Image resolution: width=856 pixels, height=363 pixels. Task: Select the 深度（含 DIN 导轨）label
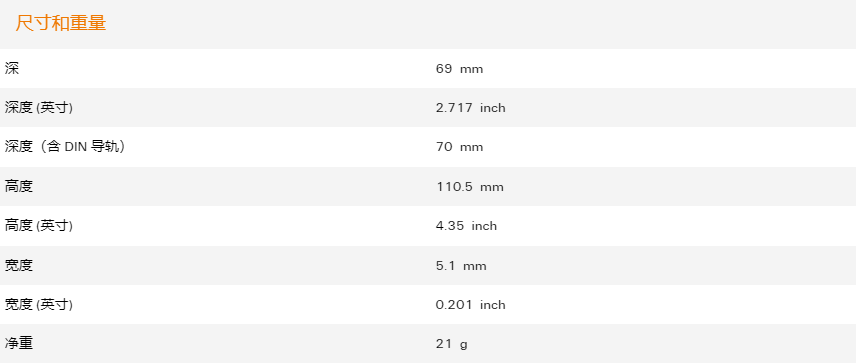pos(66,147)
